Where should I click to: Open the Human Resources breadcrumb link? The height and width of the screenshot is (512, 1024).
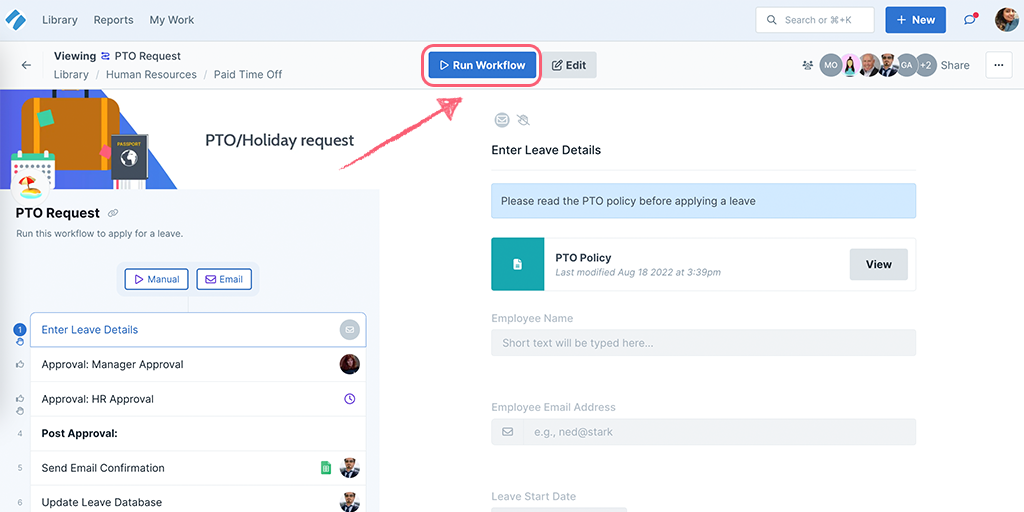click(x=151, y=74)
